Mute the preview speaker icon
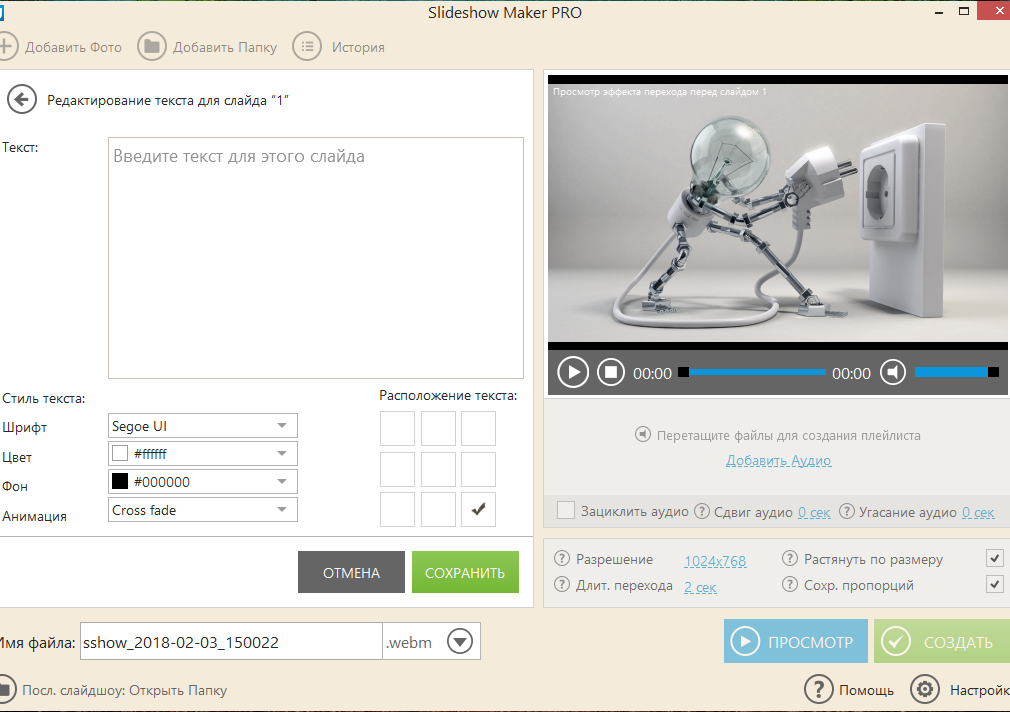The image size is (1010, 712). pos(893,372)
